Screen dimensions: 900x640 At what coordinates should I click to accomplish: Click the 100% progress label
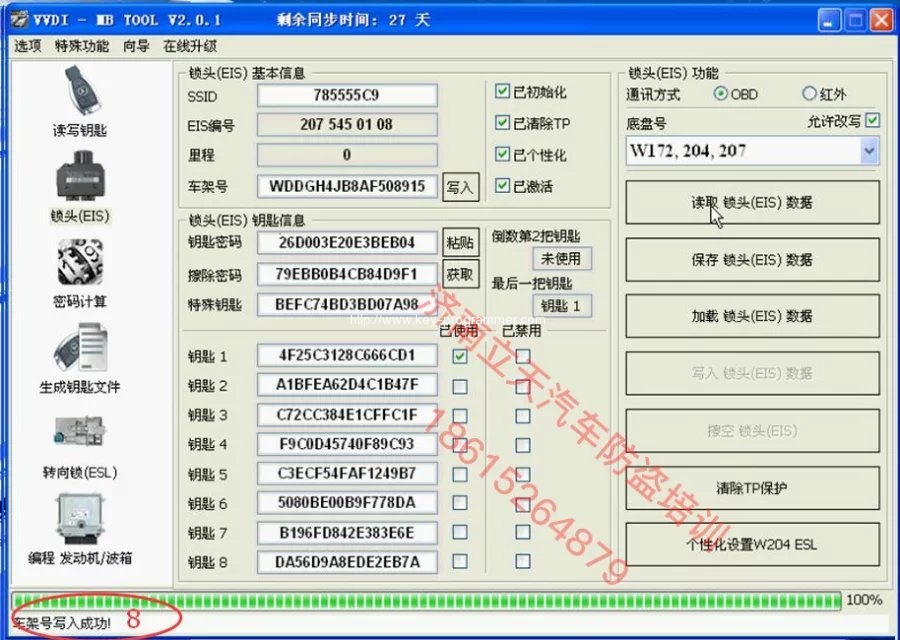tap(864, 600)
